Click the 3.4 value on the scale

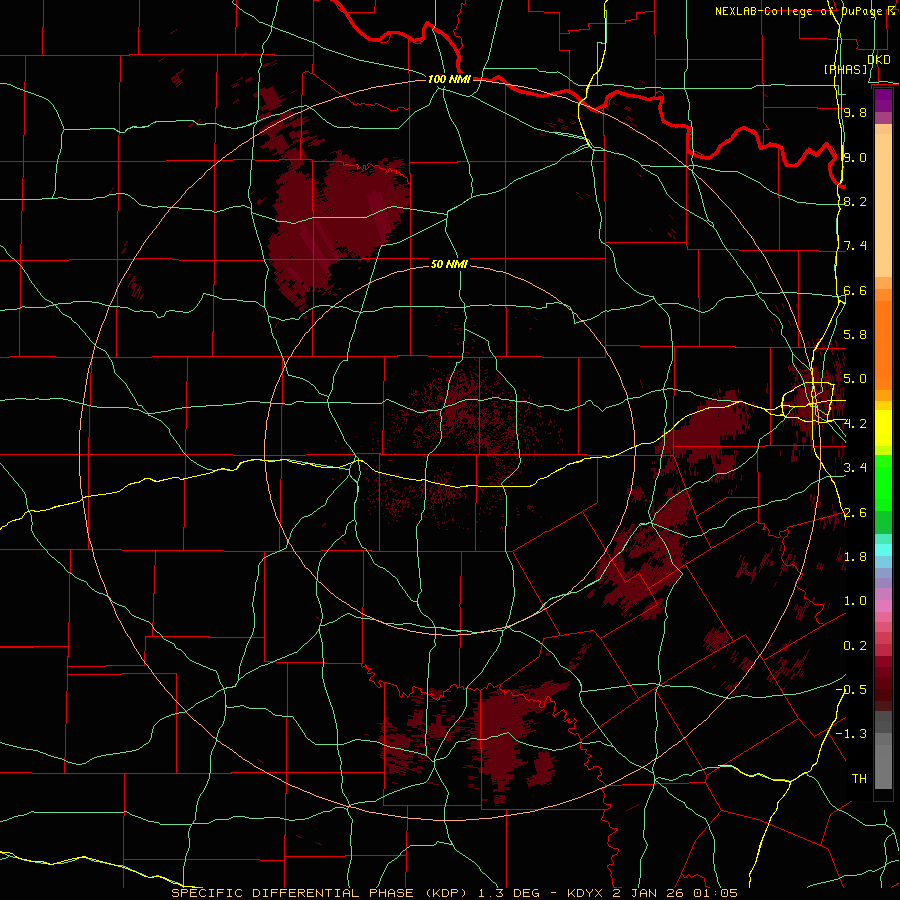855,467
